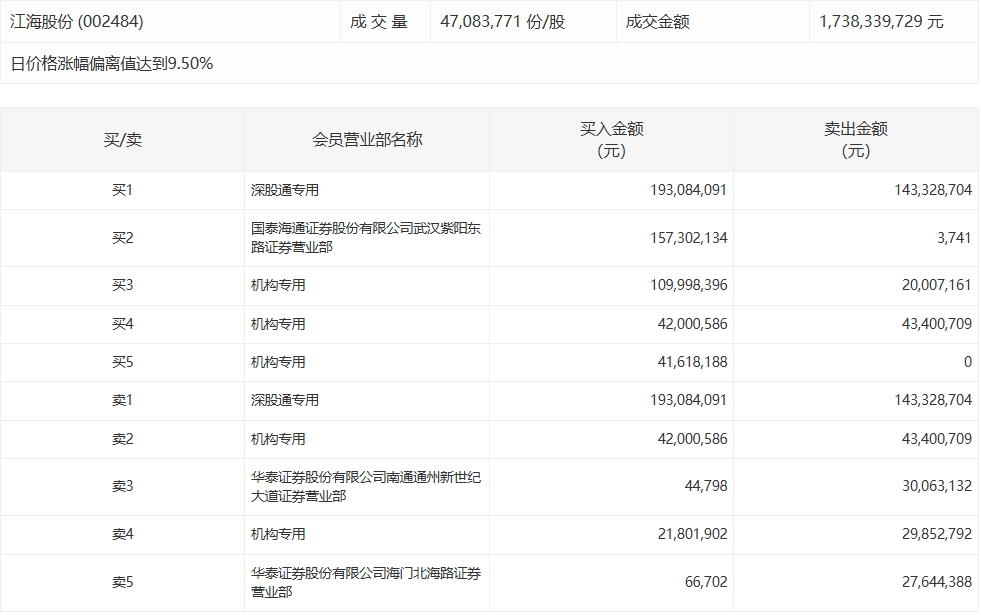
Task: Click the 成交金额 label cell
Action: 657,21
